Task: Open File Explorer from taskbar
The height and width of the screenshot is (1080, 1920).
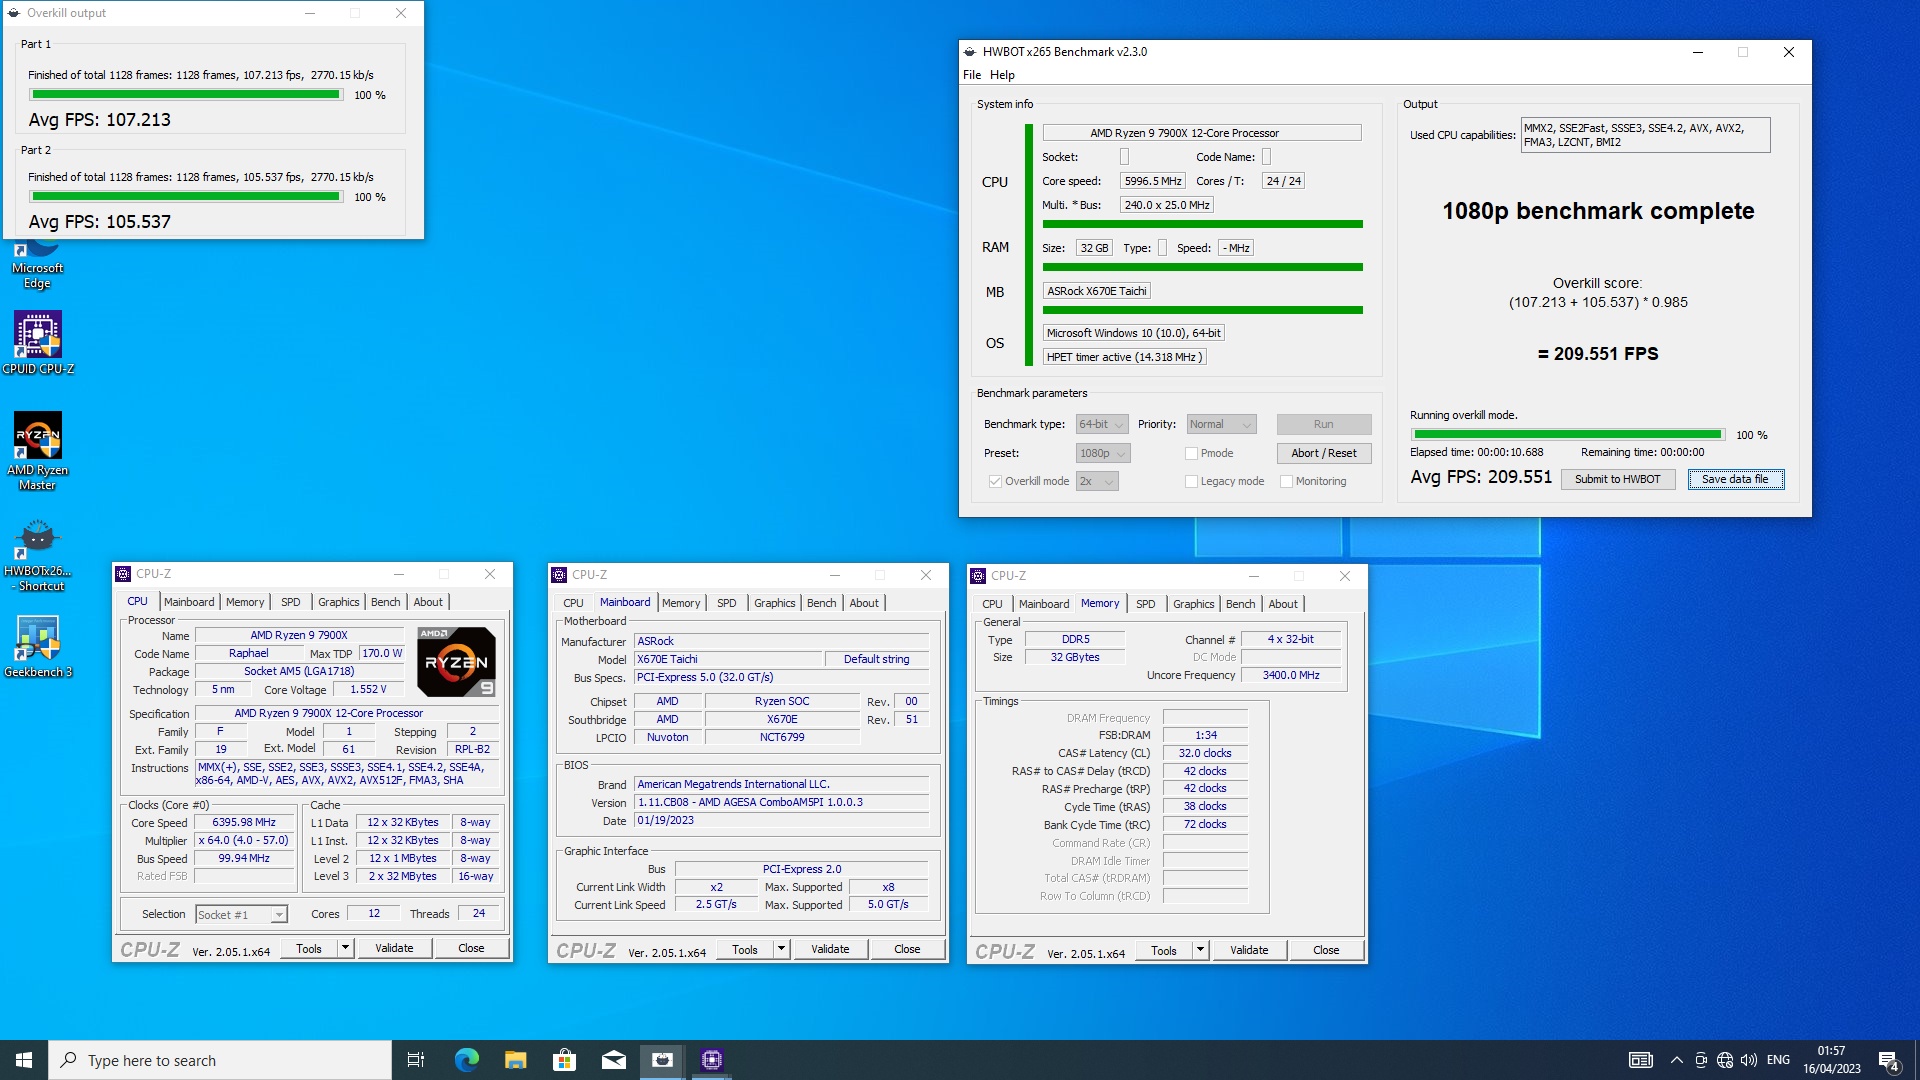Action: point(515,1060)
